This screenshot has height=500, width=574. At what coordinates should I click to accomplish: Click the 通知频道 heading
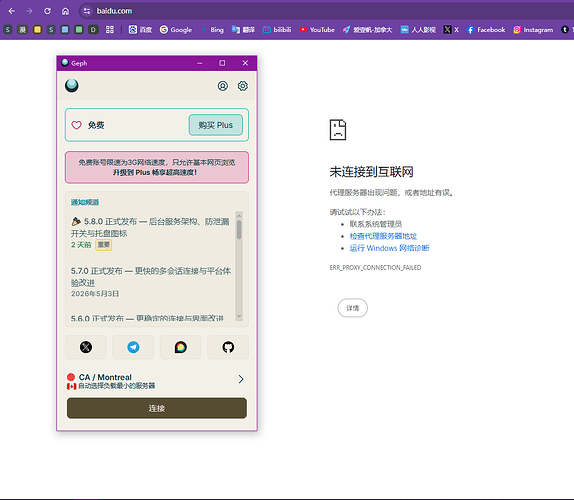pos(85,202)
